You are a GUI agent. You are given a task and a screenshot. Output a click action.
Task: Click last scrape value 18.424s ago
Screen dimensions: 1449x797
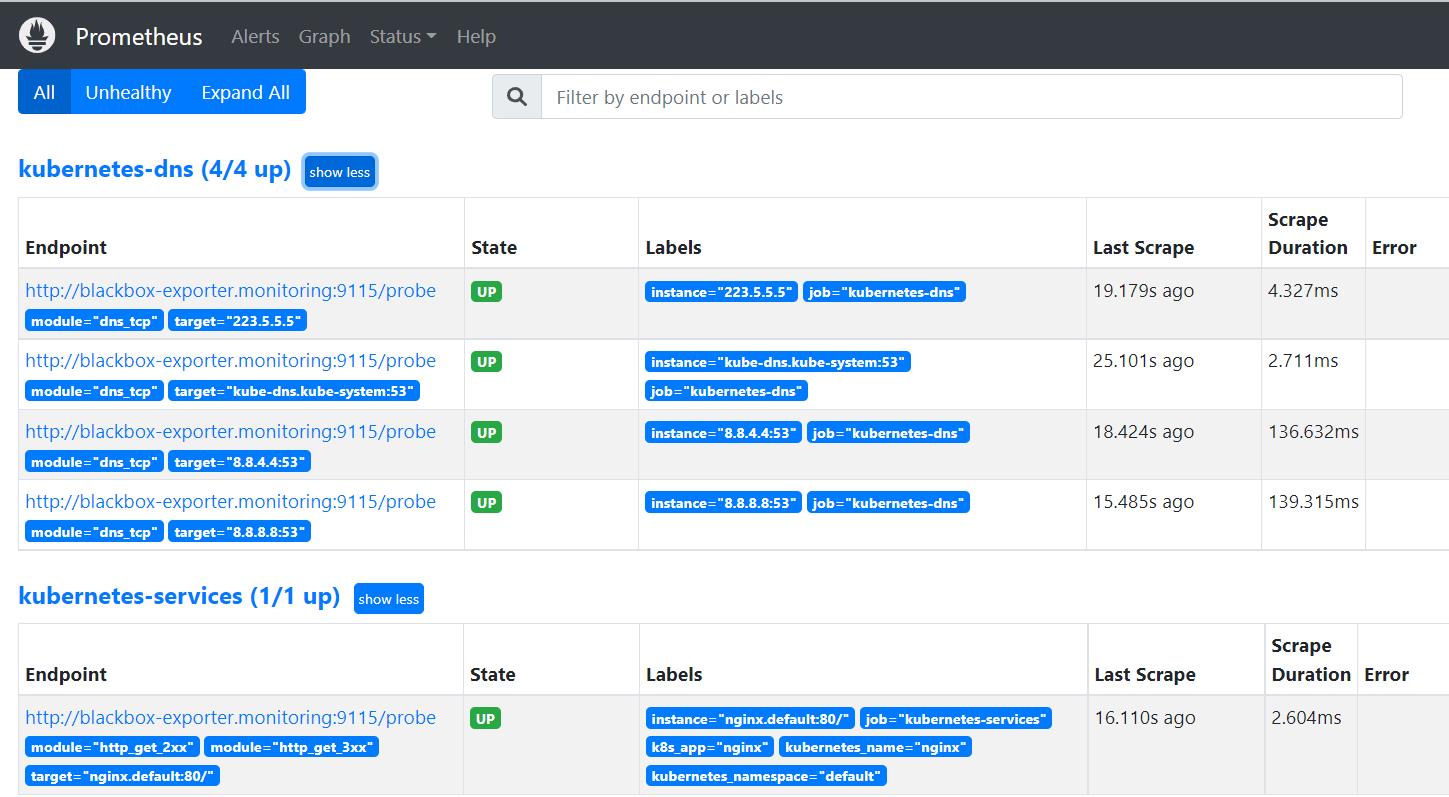[x=1143, y=432]
